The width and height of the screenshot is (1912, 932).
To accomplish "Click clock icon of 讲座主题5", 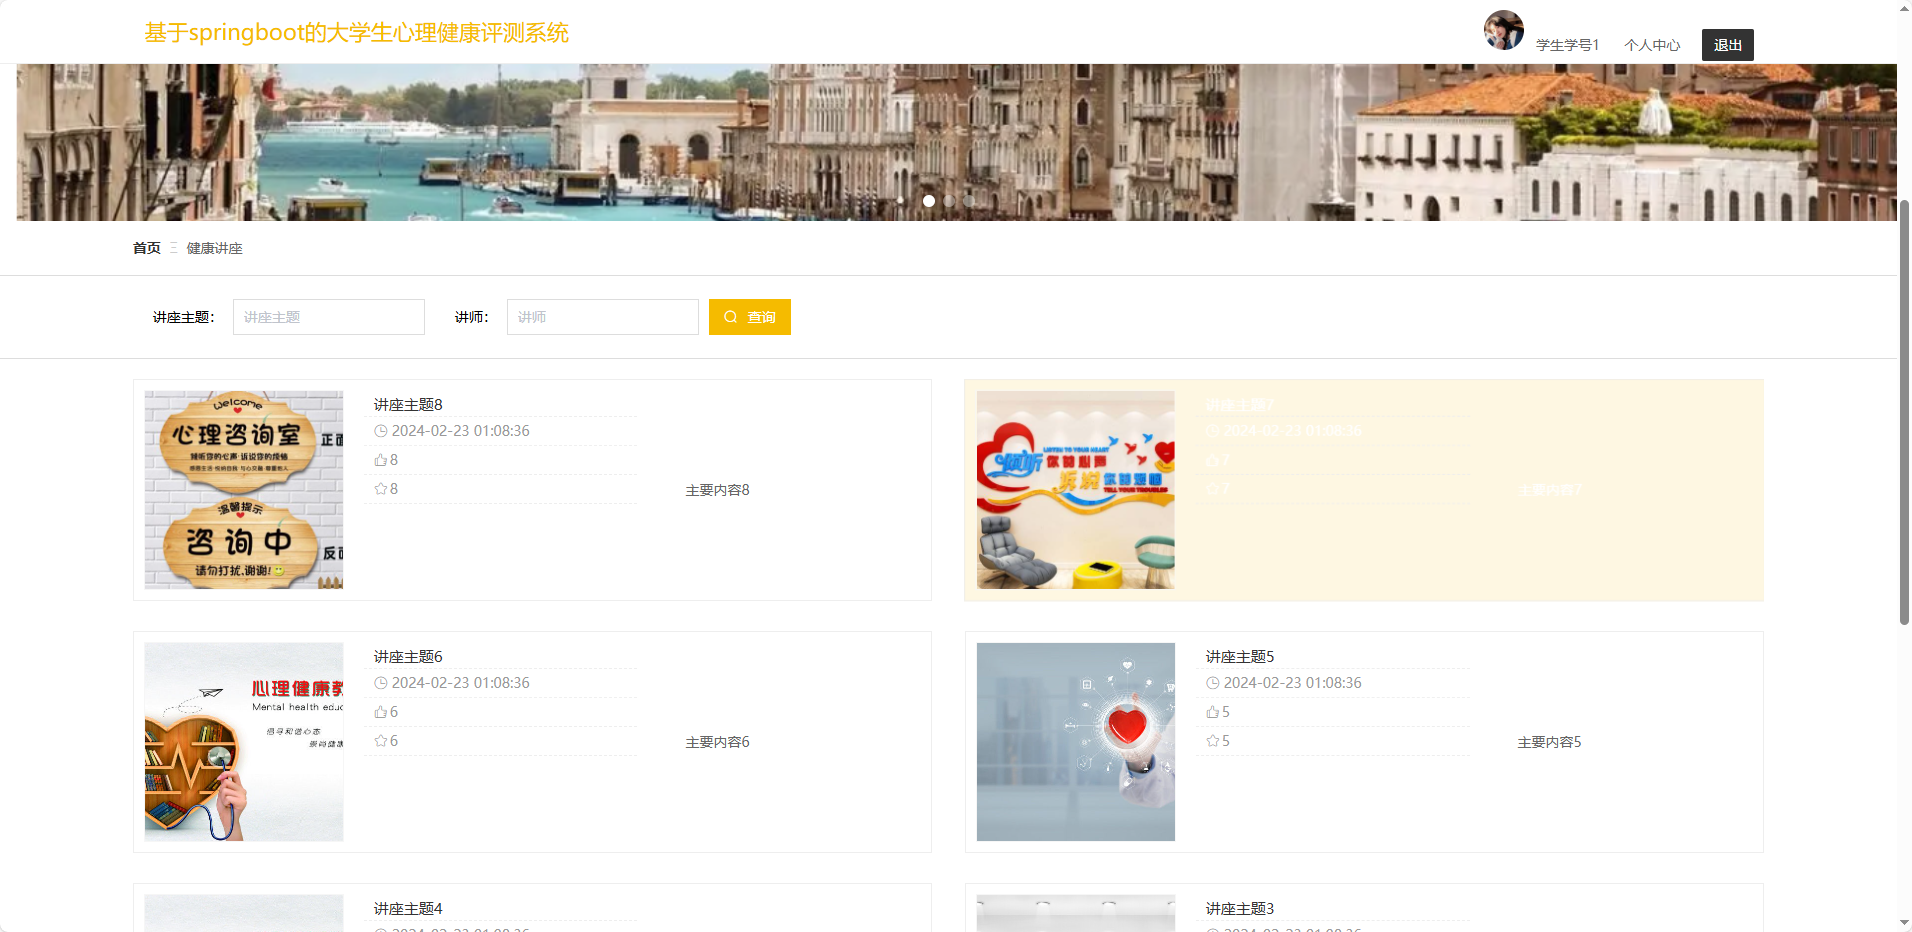I will coord(1212,683).
